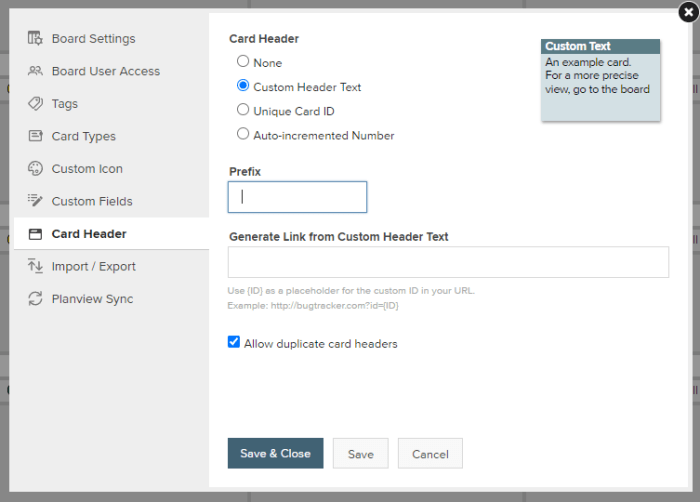Click the Generate Link URL input field
The image size is (700, 502).
pyautogui.click(x=448, y=262)
